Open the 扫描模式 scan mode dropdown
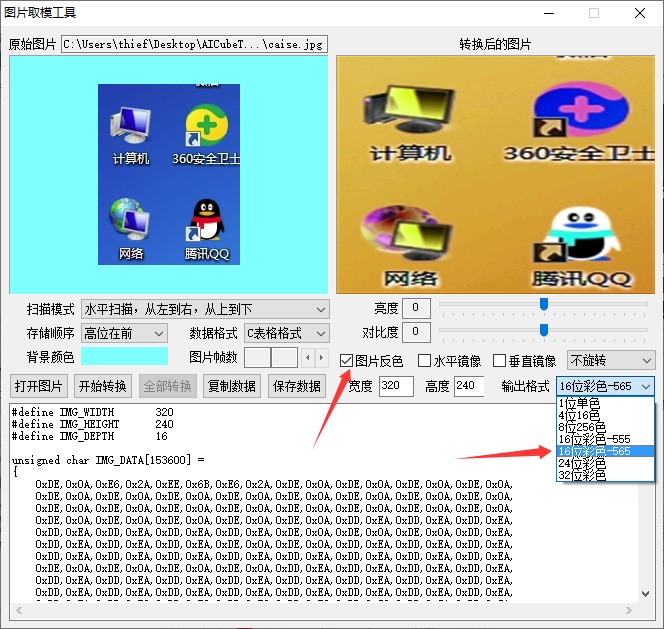664x629 pixels. click(205, 309)
